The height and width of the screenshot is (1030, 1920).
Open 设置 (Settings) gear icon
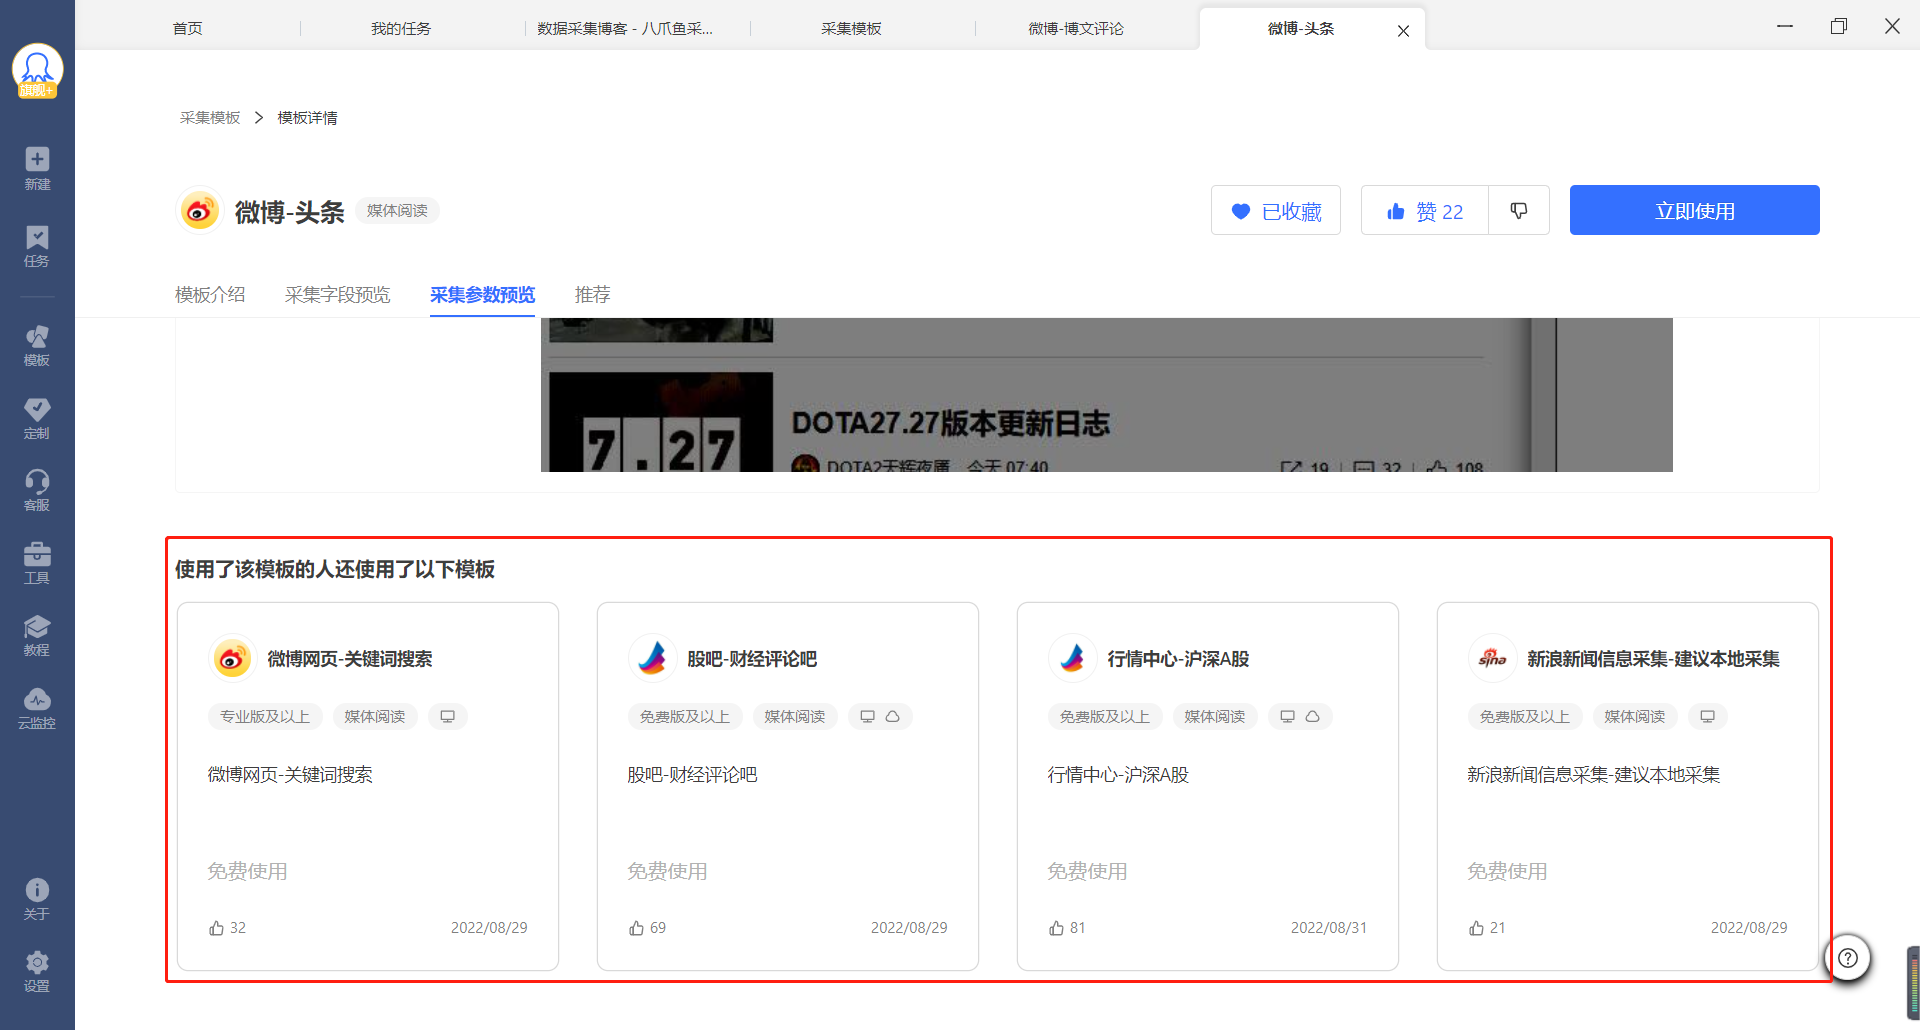(37, 971)
